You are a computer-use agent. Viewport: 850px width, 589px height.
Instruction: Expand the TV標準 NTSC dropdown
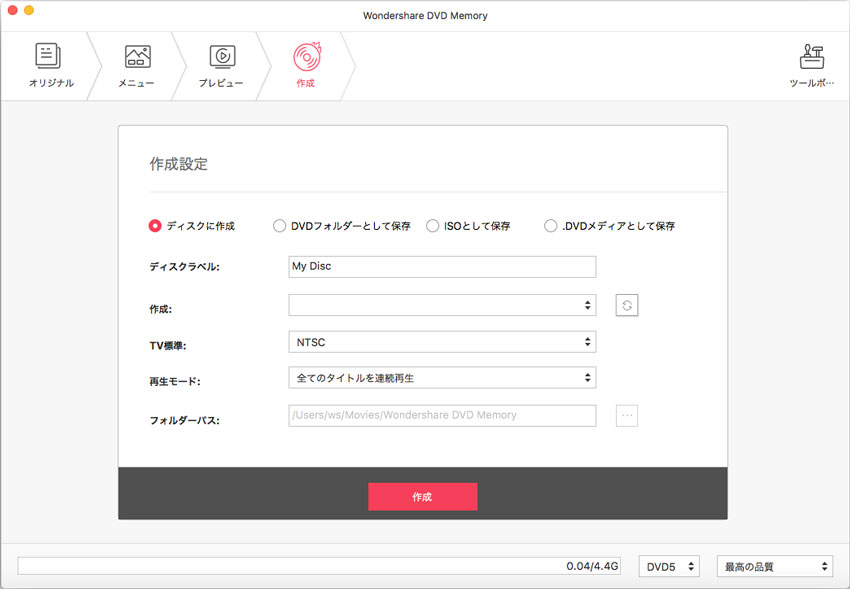click(x=442, y=342)
